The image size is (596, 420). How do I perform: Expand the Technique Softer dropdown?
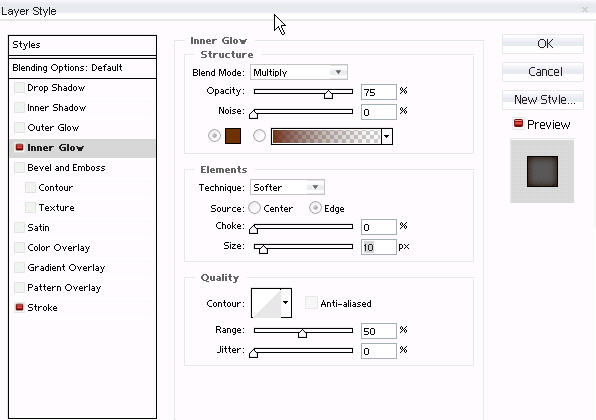[x=287, y=187]
